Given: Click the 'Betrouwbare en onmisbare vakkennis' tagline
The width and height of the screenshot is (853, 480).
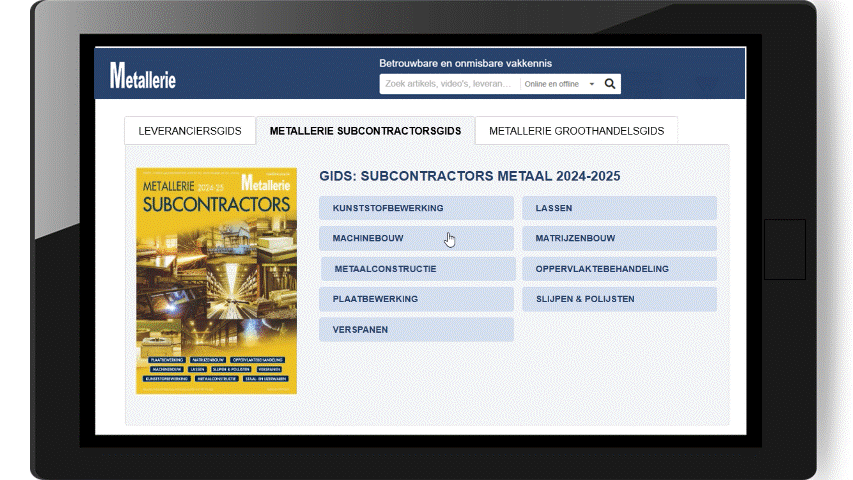Looking at the screenshot, I should [465, 63].
